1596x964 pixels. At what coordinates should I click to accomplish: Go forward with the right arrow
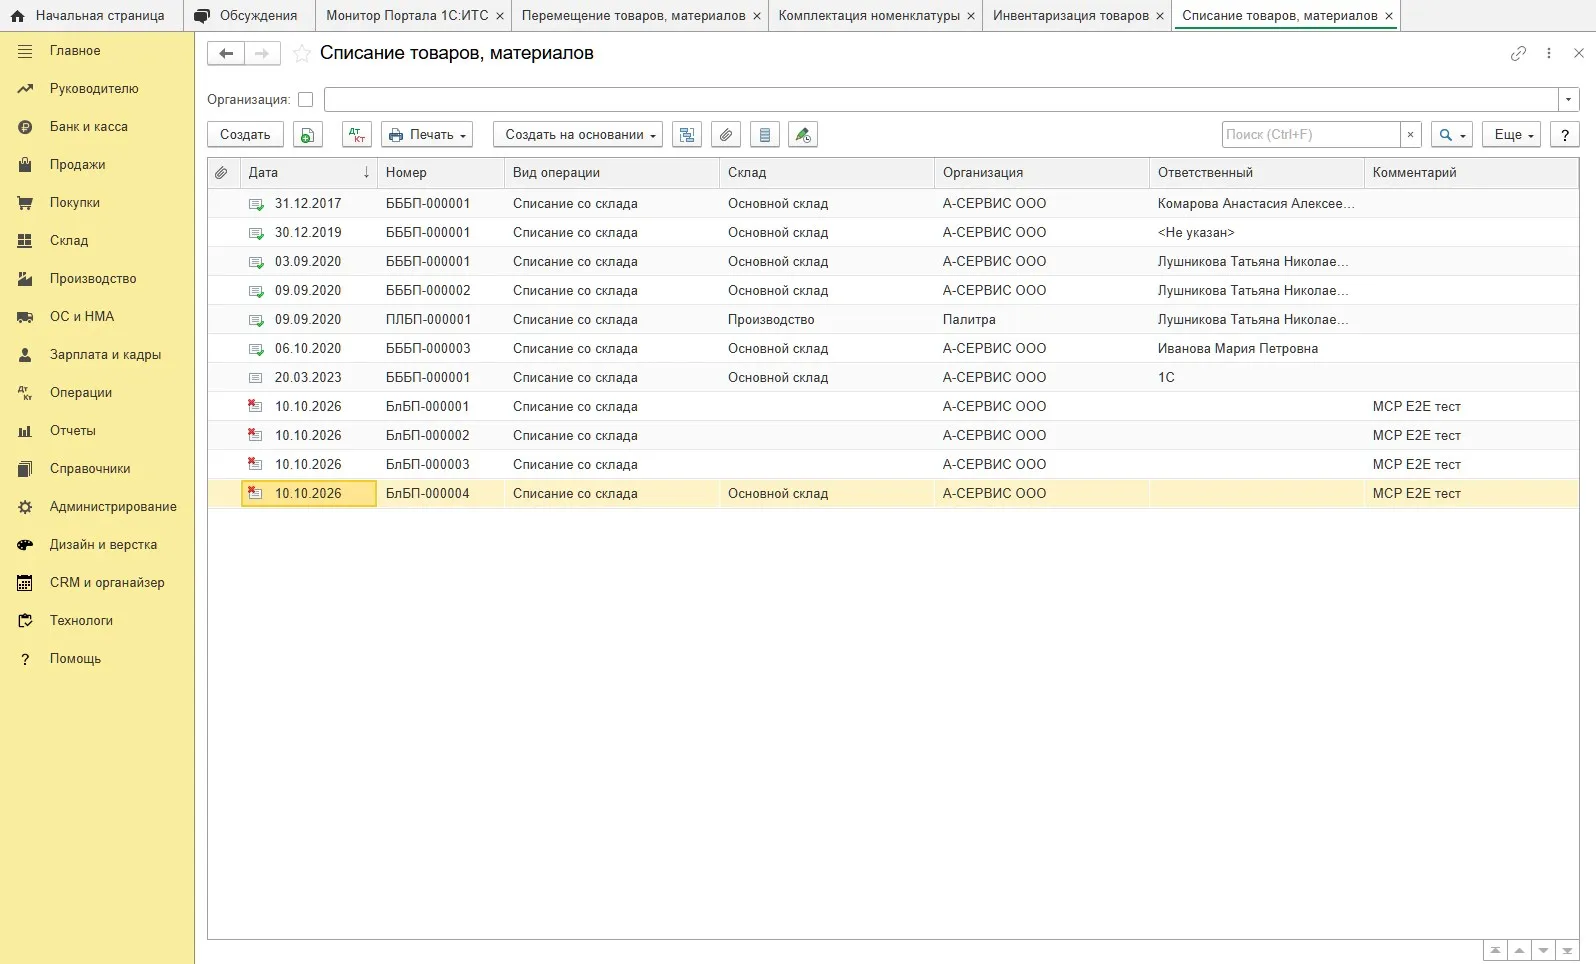click(262, 54)
